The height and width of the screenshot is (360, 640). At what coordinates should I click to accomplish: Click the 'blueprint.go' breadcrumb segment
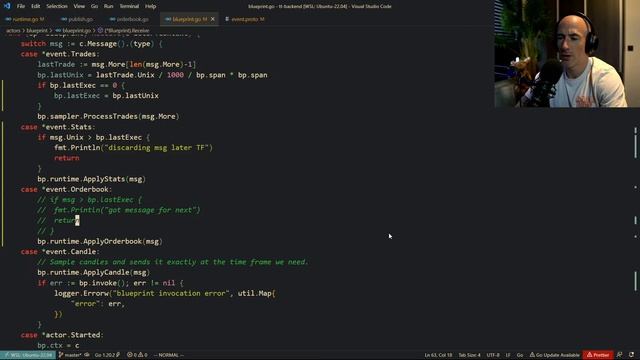(76, 31)
